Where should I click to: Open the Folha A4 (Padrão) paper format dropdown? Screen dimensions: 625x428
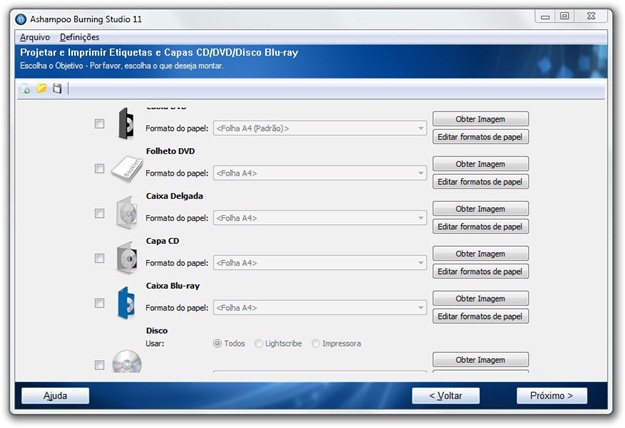click(320, 128)
